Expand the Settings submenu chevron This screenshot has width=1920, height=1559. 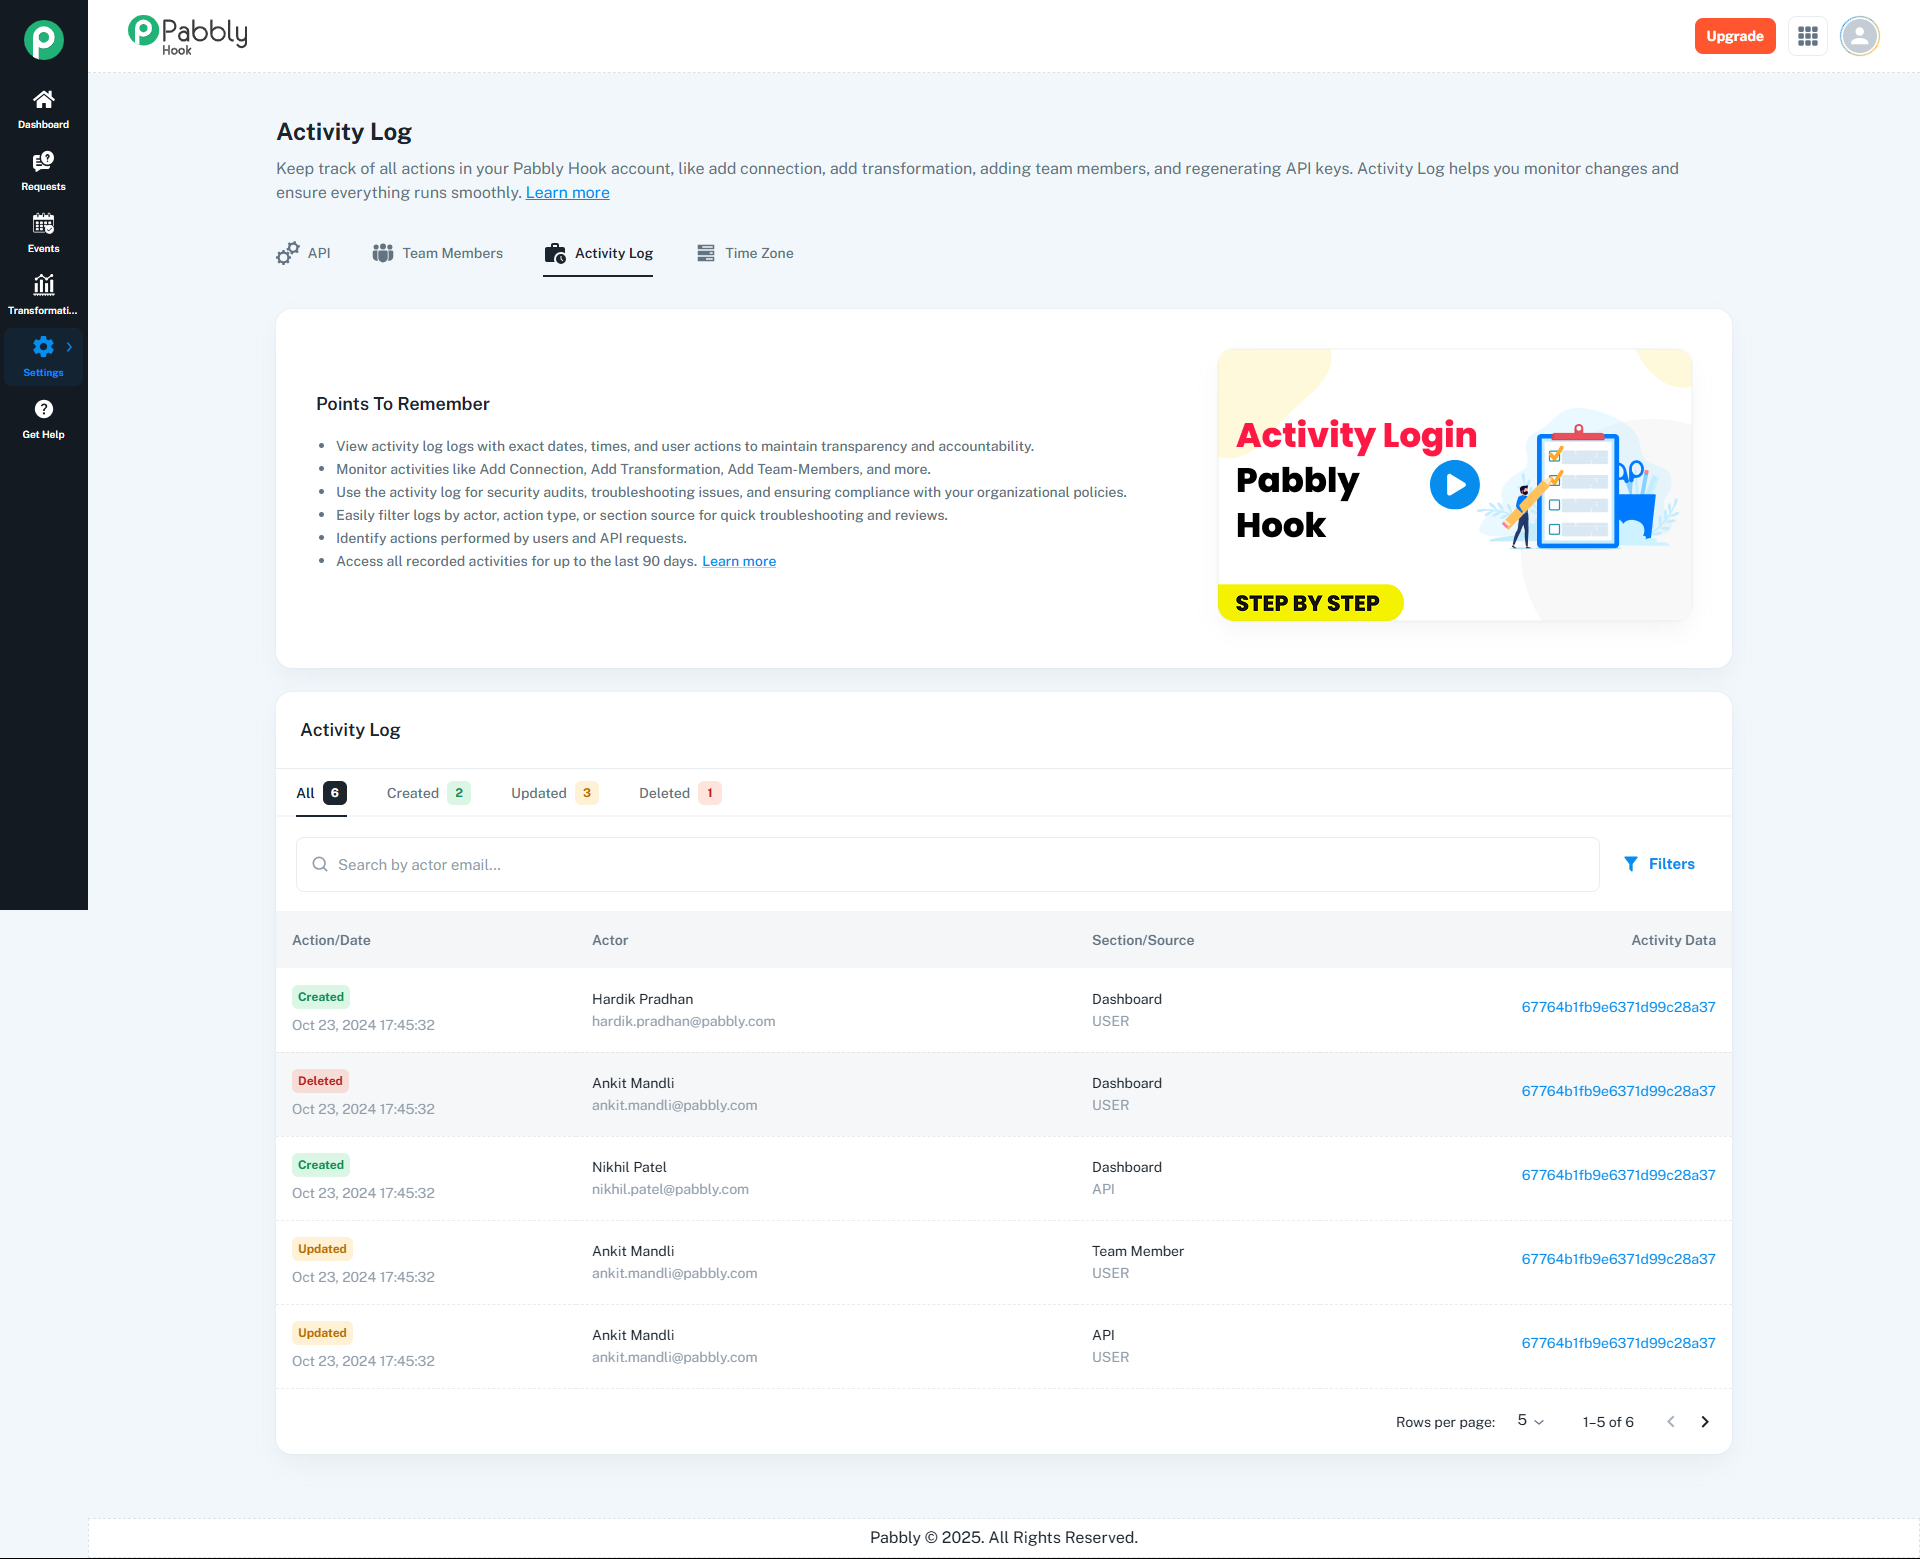pos(69,347)
